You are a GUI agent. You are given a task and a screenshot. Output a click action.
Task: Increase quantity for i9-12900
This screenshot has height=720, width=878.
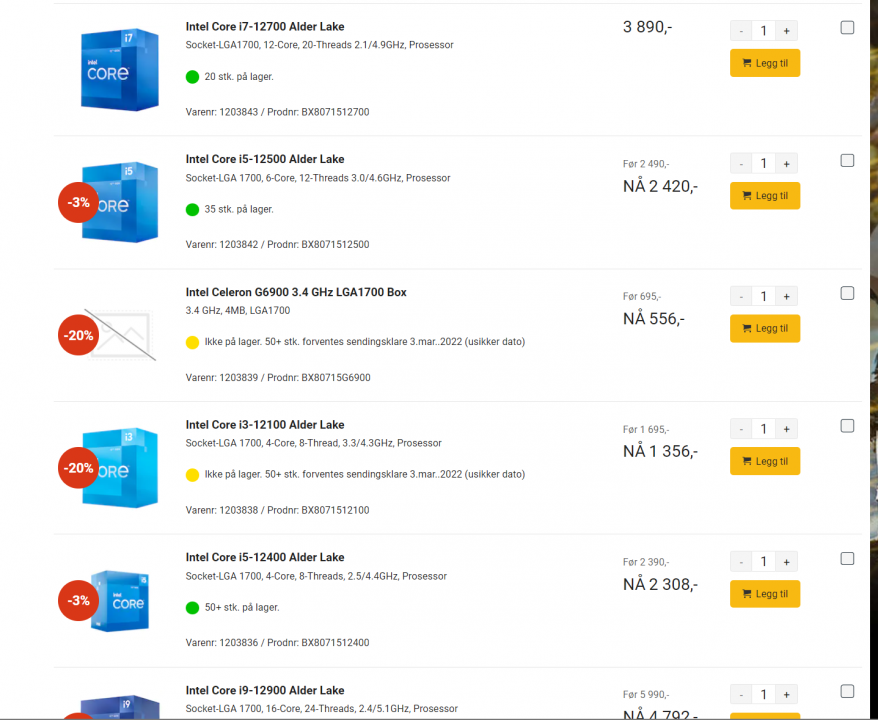click(x=786, y=694)
